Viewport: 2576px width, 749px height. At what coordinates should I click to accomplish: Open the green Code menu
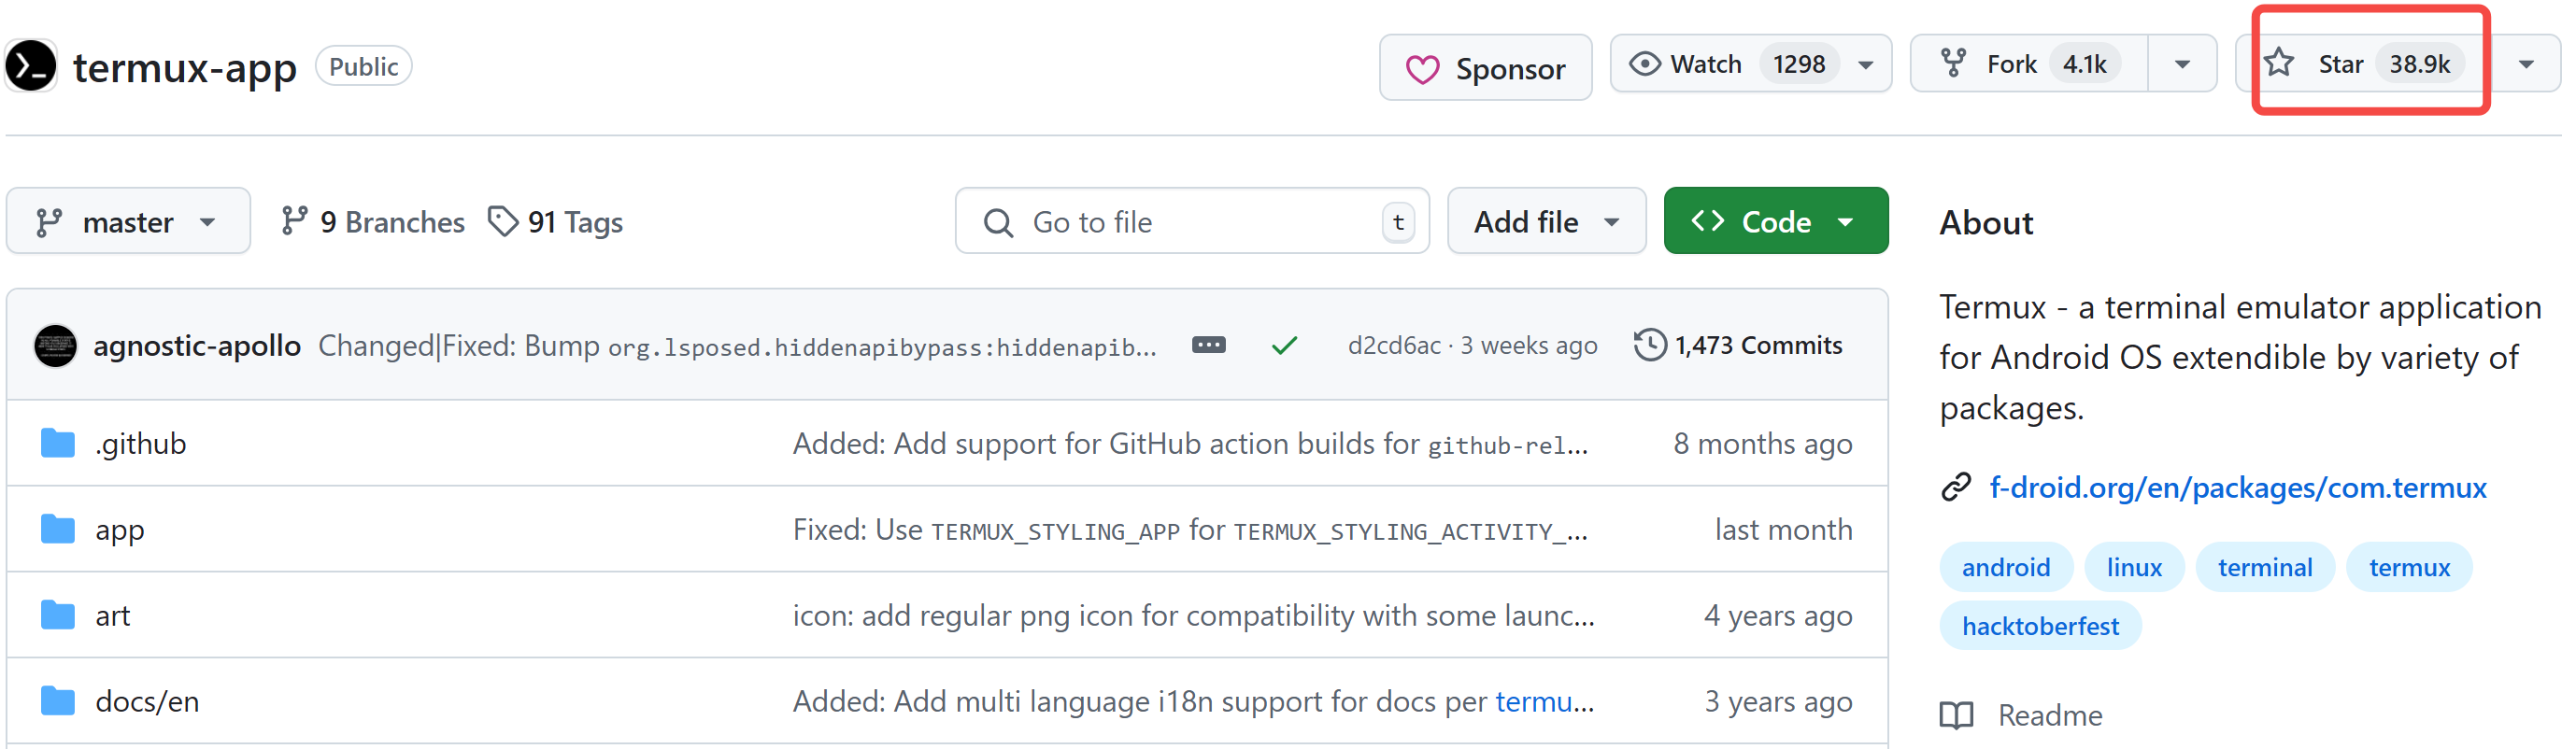(1774, 221)
